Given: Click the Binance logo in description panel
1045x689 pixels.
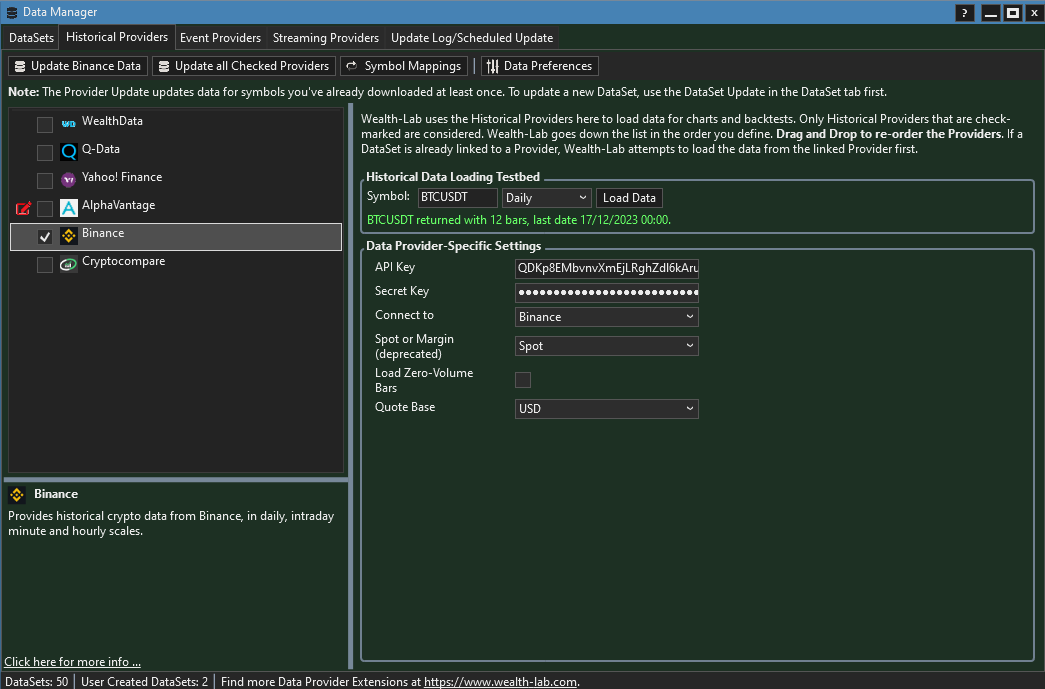Looking at the screenshot, I should pos(17,494).
